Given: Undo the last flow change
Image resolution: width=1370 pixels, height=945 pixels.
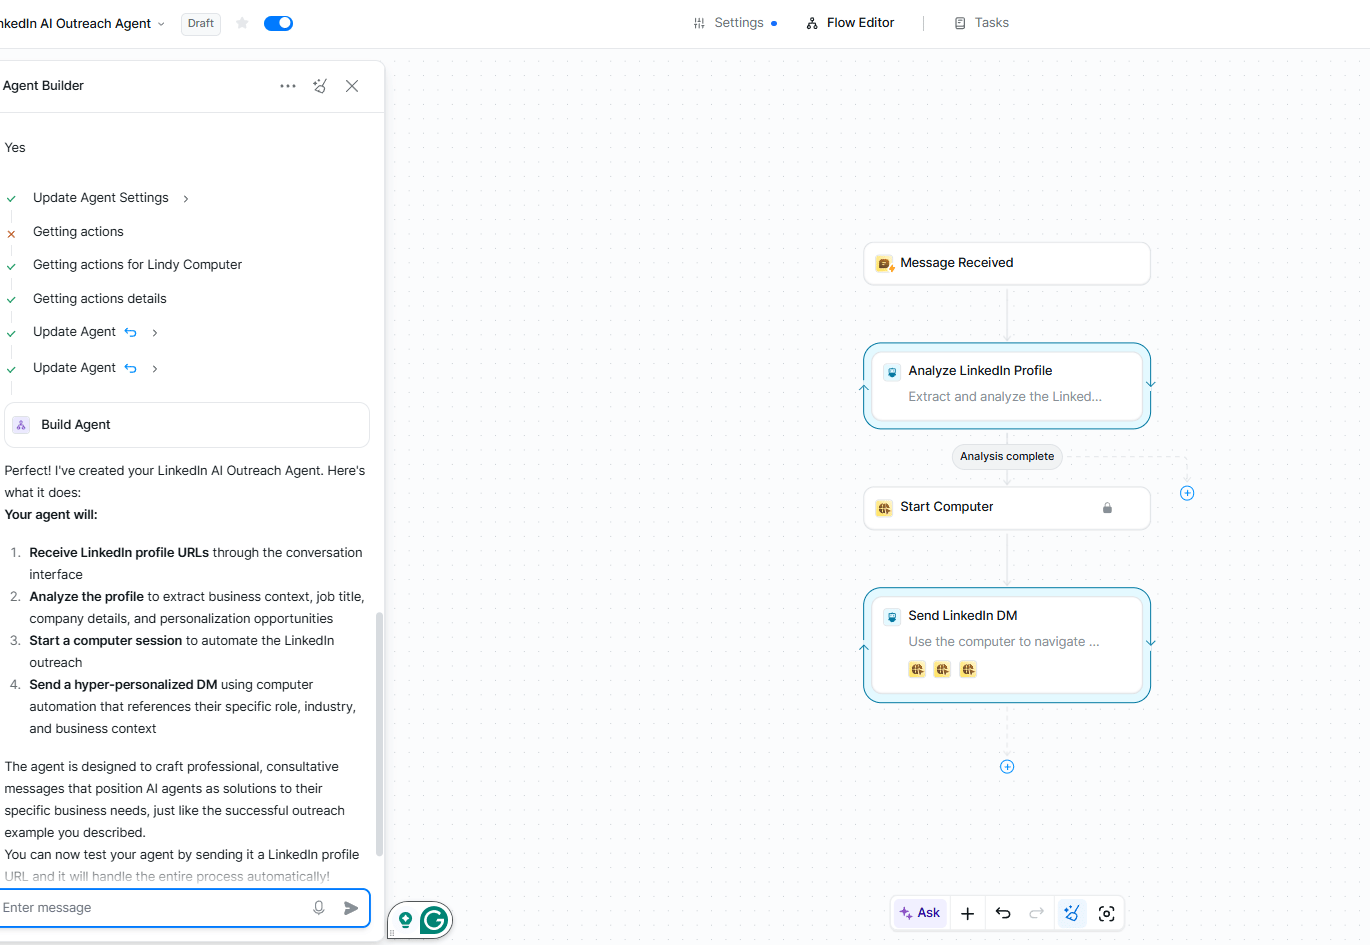Looking at the screenshot, I should [x=1003, y=913].
